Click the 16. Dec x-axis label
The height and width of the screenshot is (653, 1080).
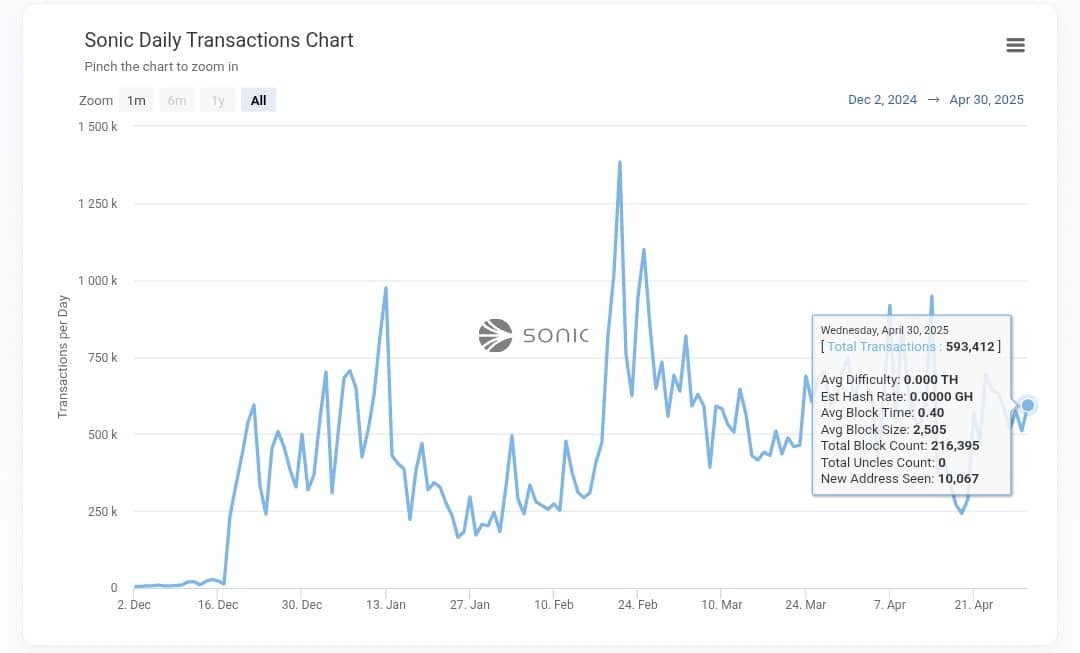click(x=218, y=605)
